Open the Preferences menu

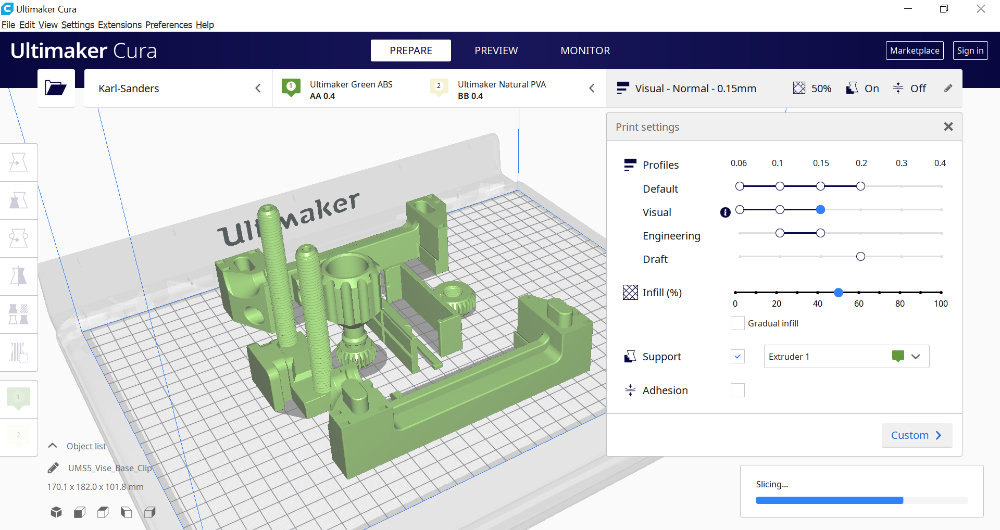[x=168, y=25]
